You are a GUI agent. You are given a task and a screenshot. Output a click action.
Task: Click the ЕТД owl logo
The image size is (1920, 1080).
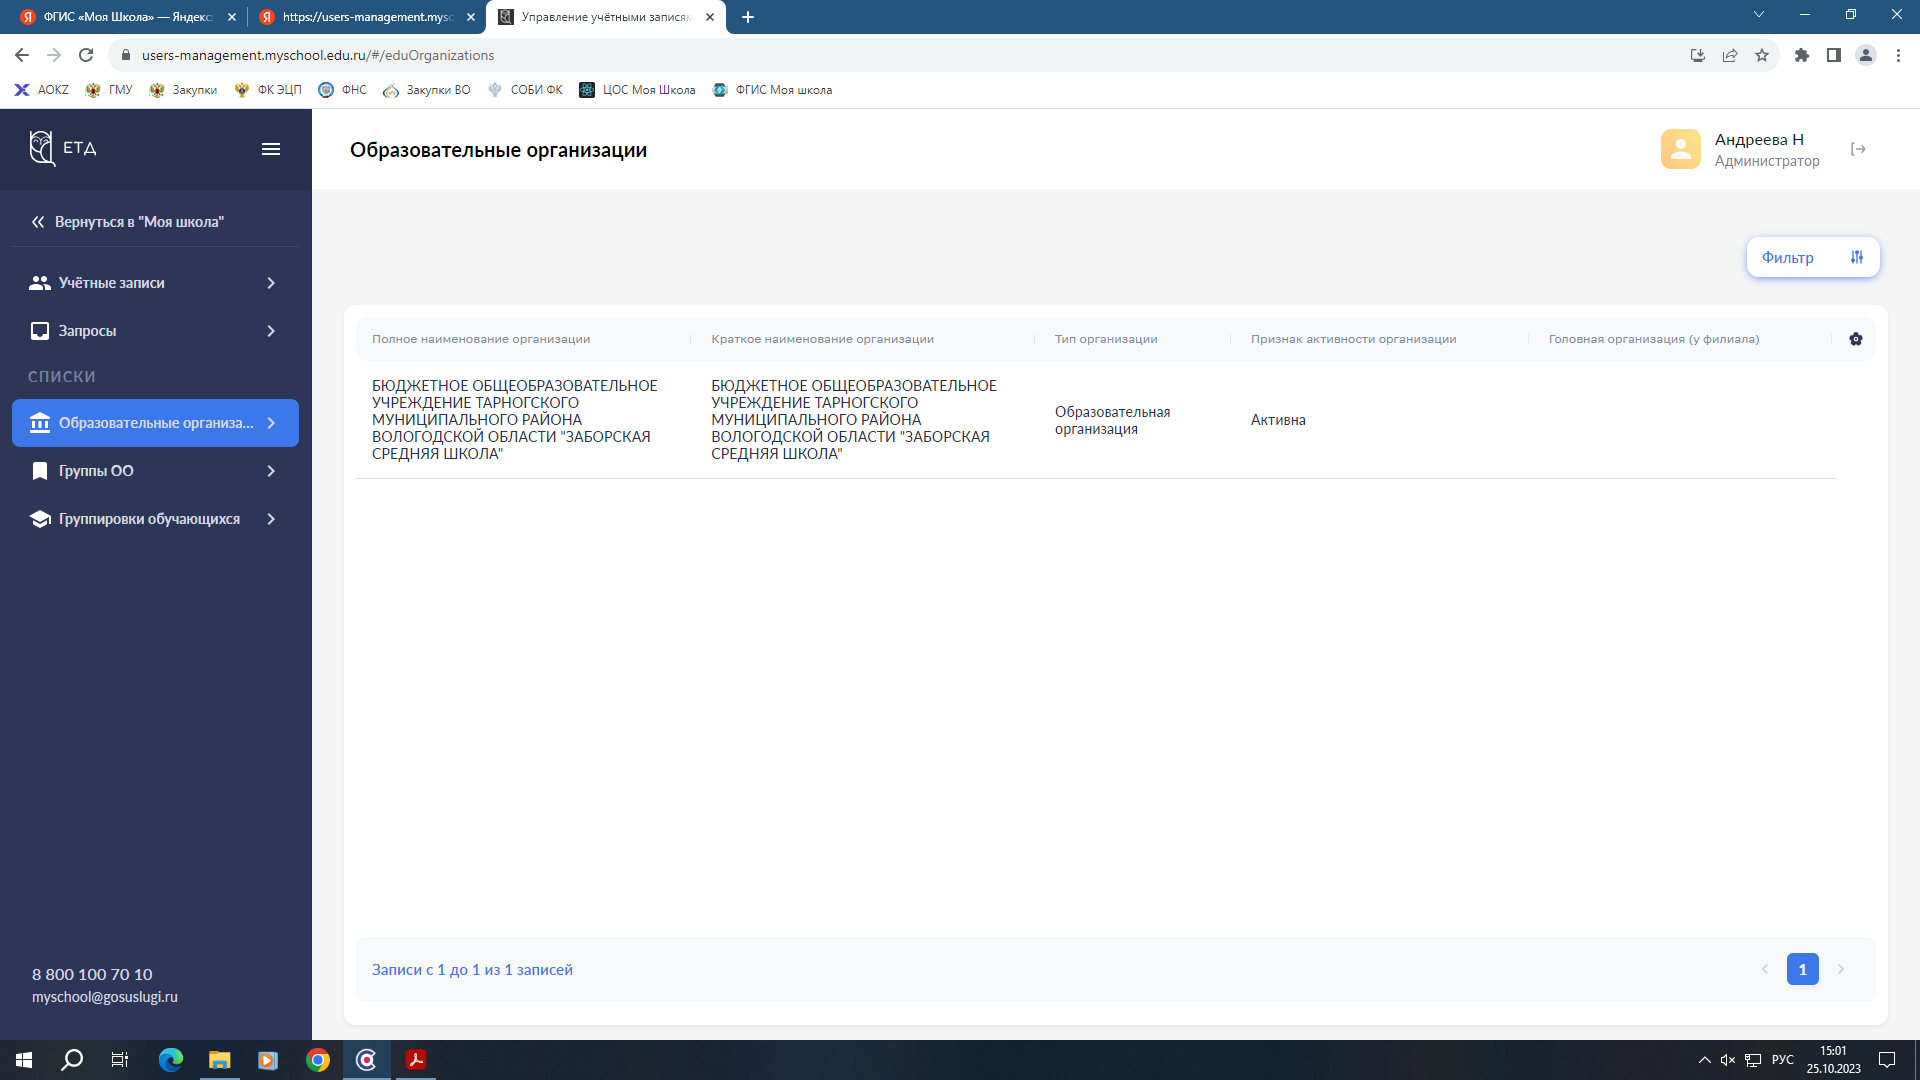41,148
